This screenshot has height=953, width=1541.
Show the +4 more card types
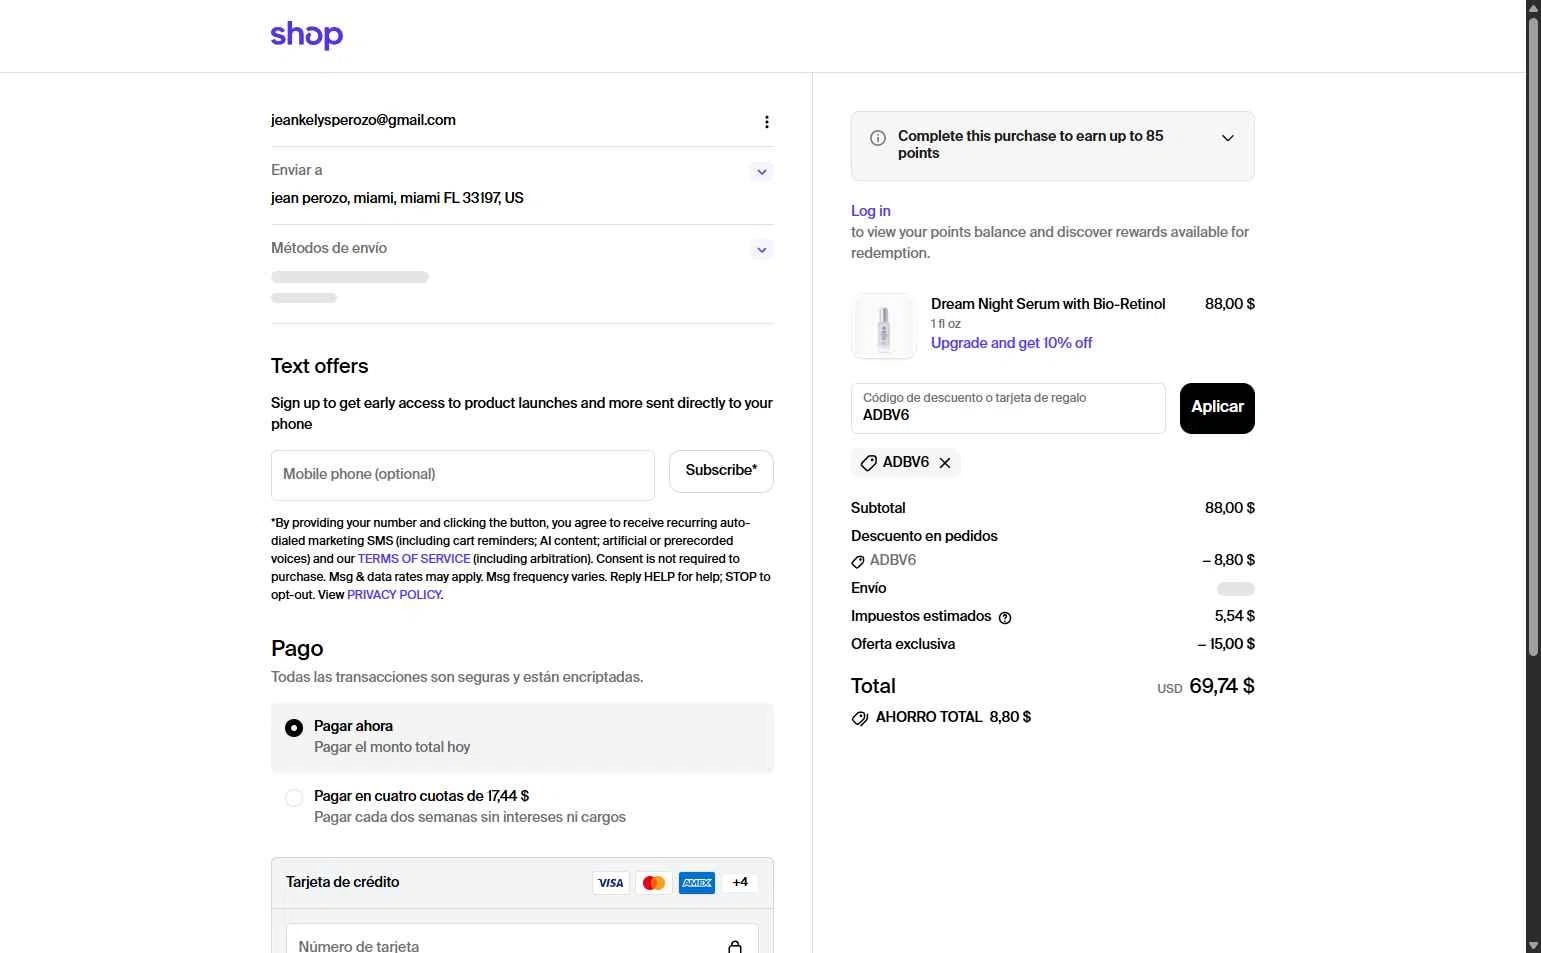coord(740,883)
